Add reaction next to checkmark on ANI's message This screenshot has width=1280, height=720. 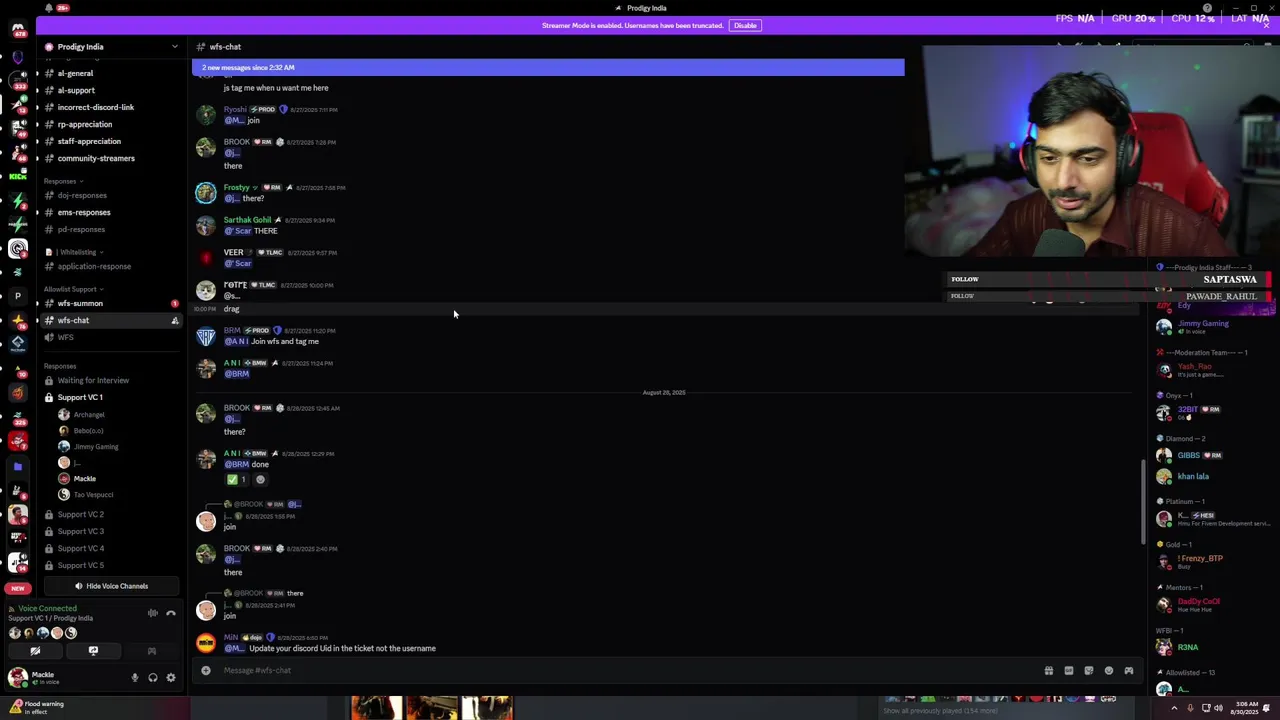tap(261, 480)
